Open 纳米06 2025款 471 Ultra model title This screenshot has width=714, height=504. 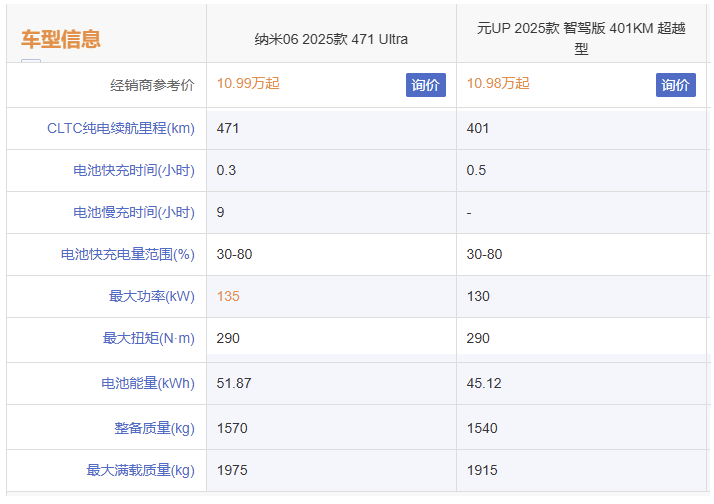click(331, 39)
